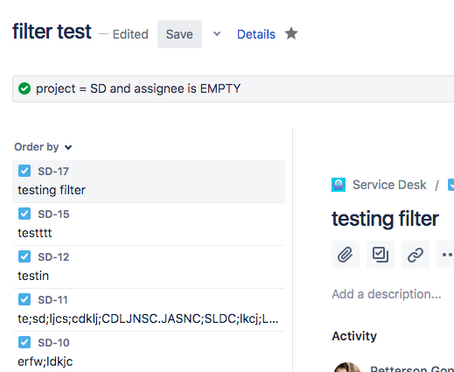
Task: Click the 'testing filter' summary in list
Action: [52, 190]
